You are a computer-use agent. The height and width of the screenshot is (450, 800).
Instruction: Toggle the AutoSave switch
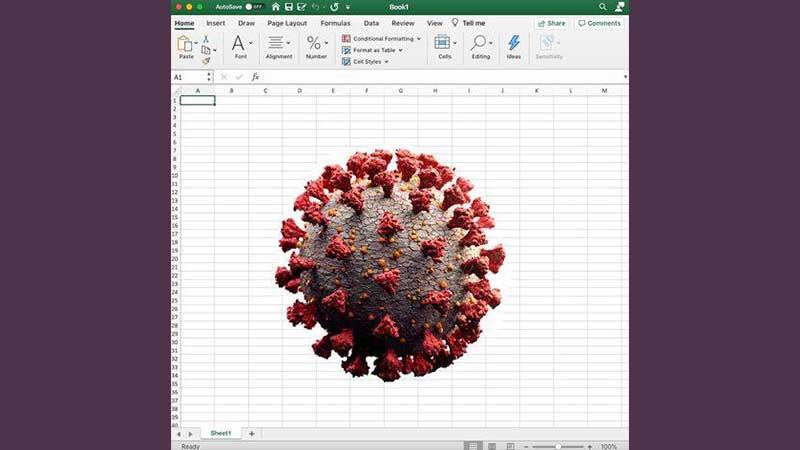[x=253, y=7]
